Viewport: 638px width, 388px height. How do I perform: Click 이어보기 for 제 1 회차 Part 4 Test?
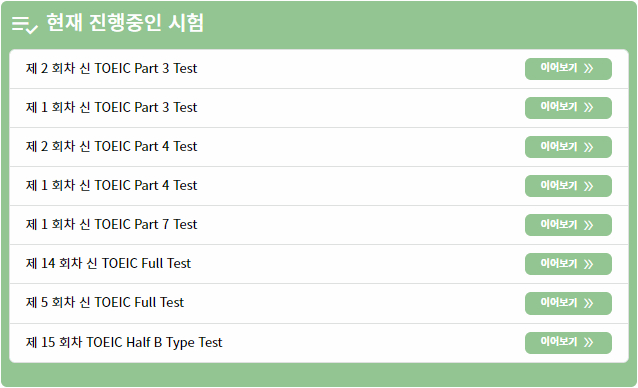[x=568, y=186]
